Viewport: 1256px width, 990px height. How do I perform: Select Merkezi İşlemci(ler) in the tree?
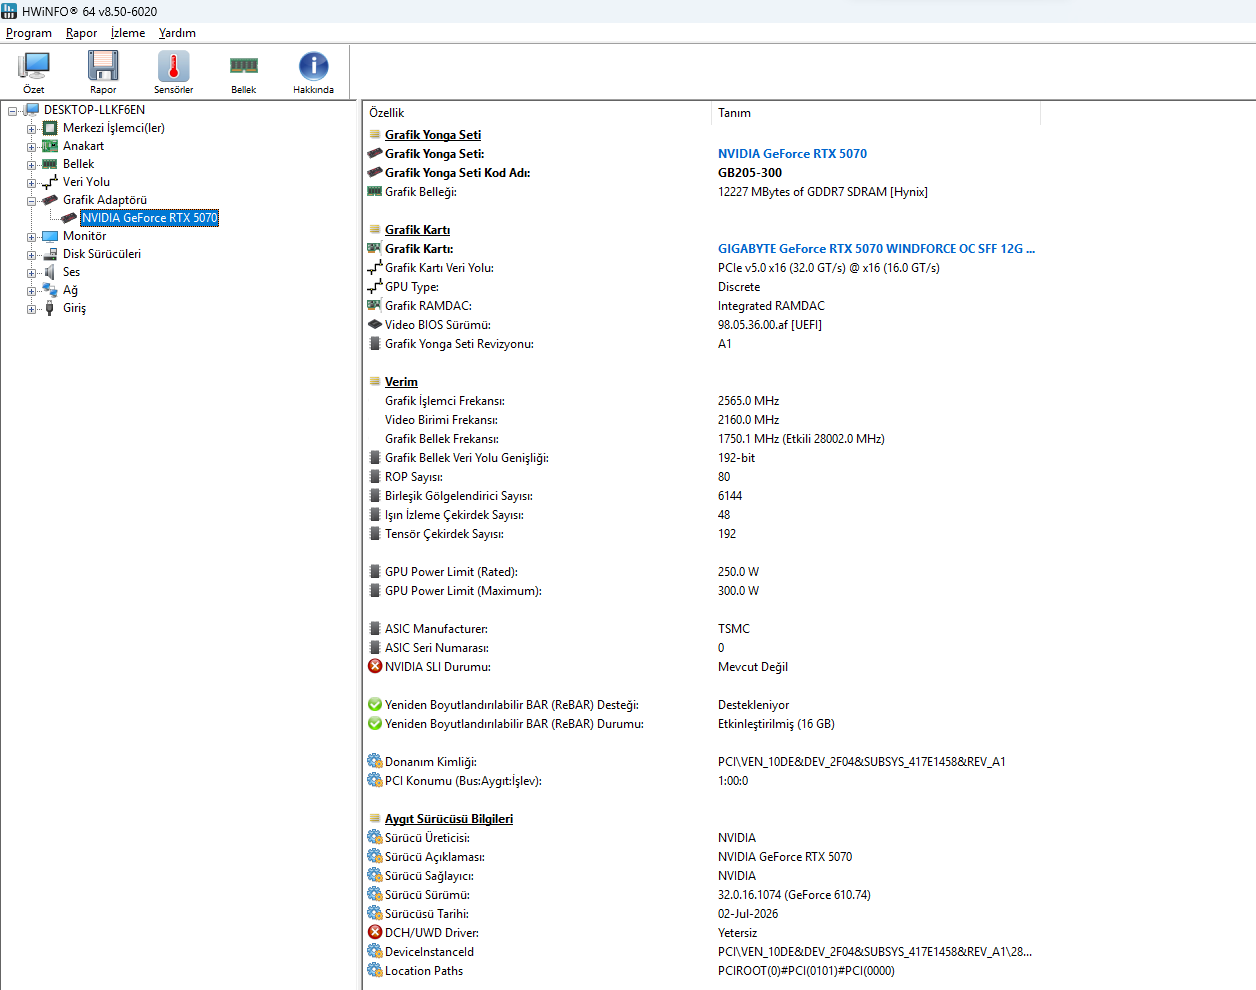tap(114, 128)
